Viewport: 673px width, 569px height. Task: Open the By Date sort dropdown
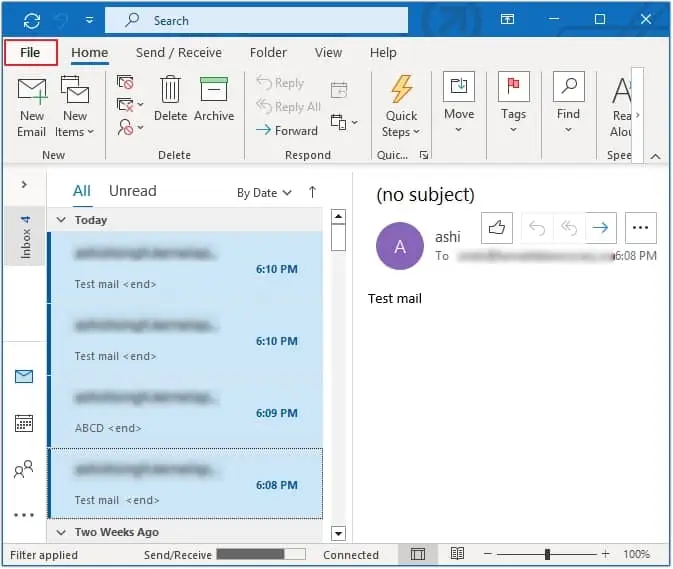pyautogui.click(x=264, y=193)
